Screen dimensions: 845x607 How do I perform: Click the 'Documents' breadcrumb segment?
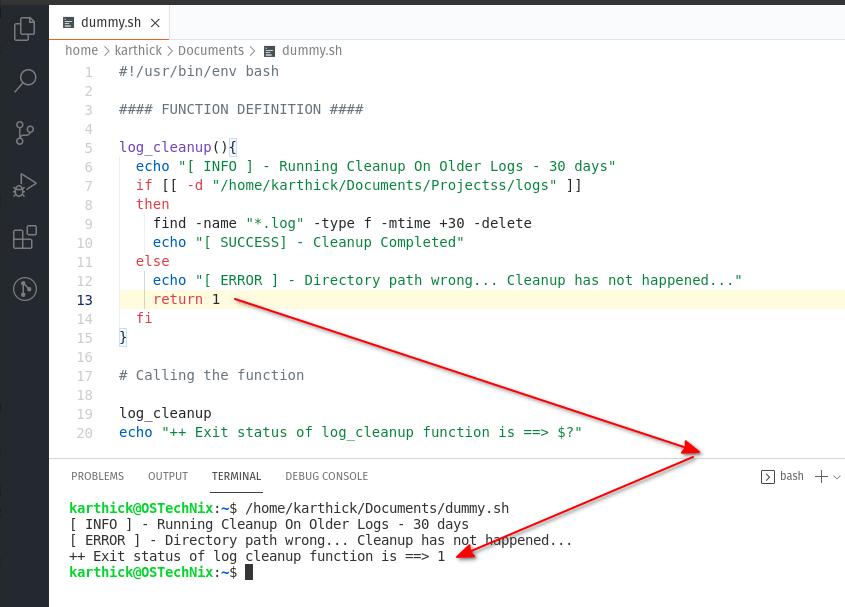pyautogui.click(x=211, y=50)
